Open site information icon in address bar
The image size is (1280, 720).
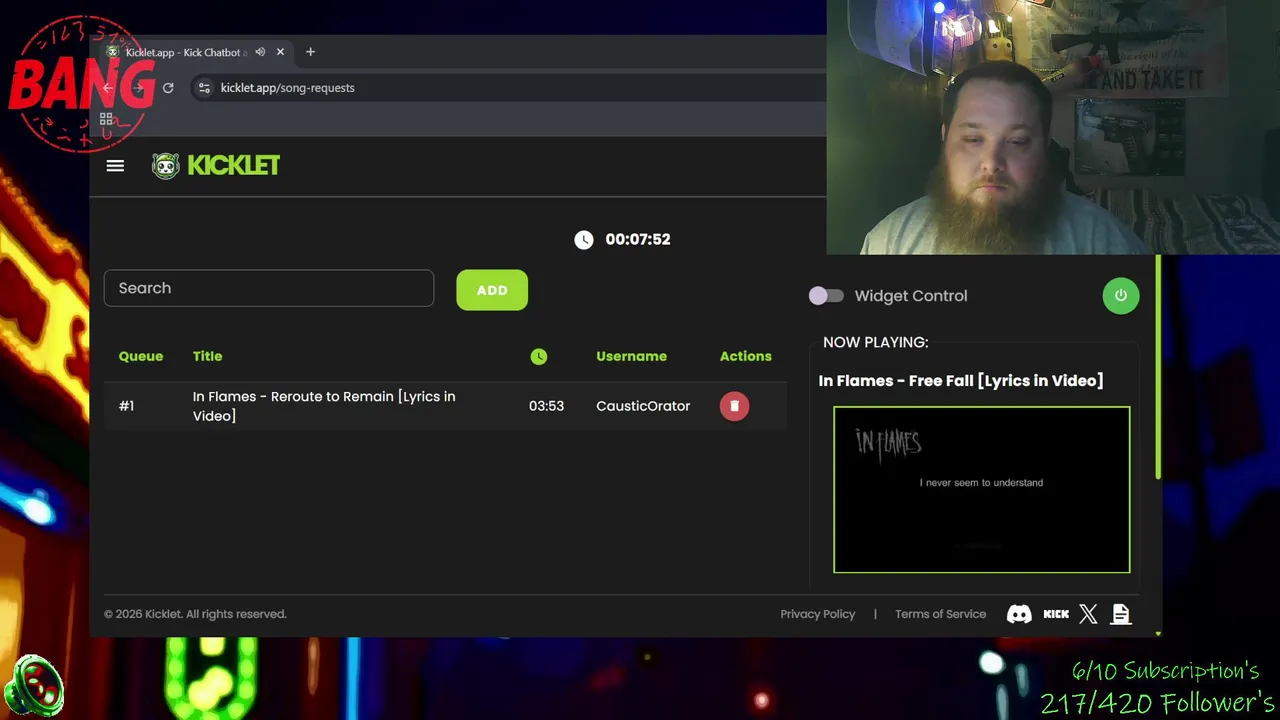click(x=204, y=88)
